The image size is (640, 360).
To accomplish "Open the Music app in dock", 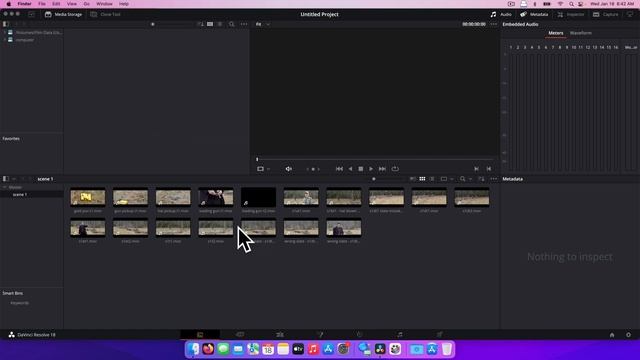I will [x=313, y=349].
